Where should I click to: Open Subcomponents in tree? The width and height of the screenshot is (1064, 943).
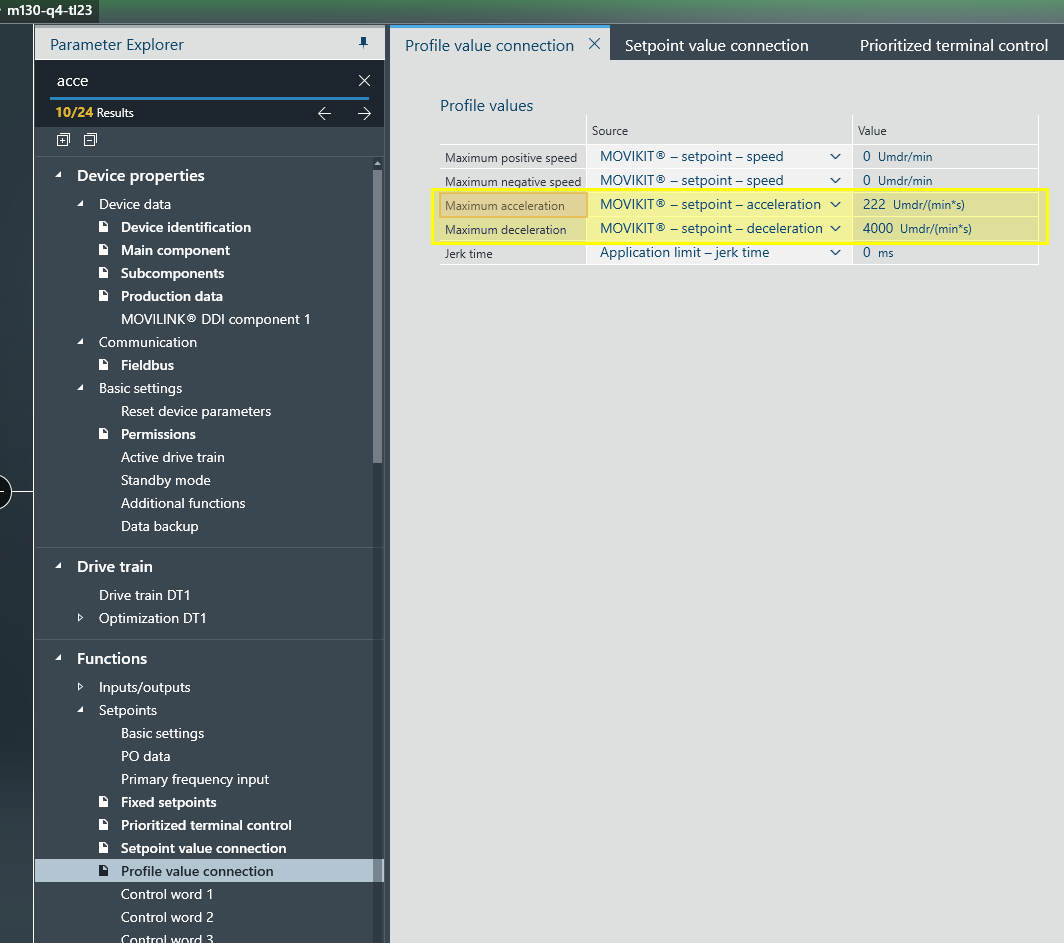[x=172, y=273]
